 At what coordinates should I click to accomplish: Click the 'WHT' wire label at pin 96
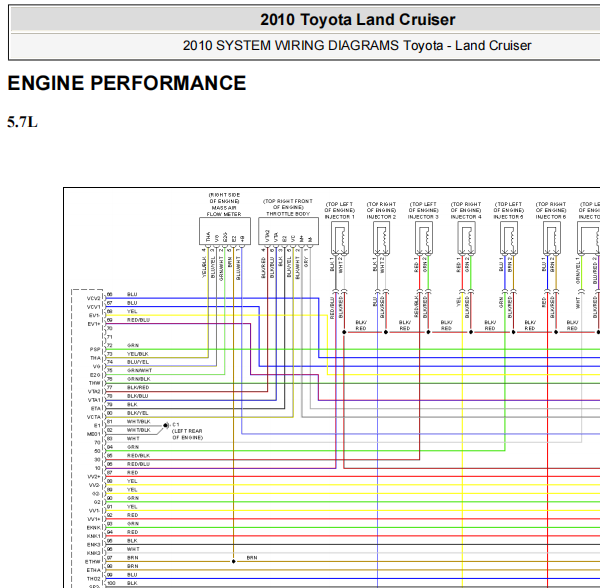point(133,549)
